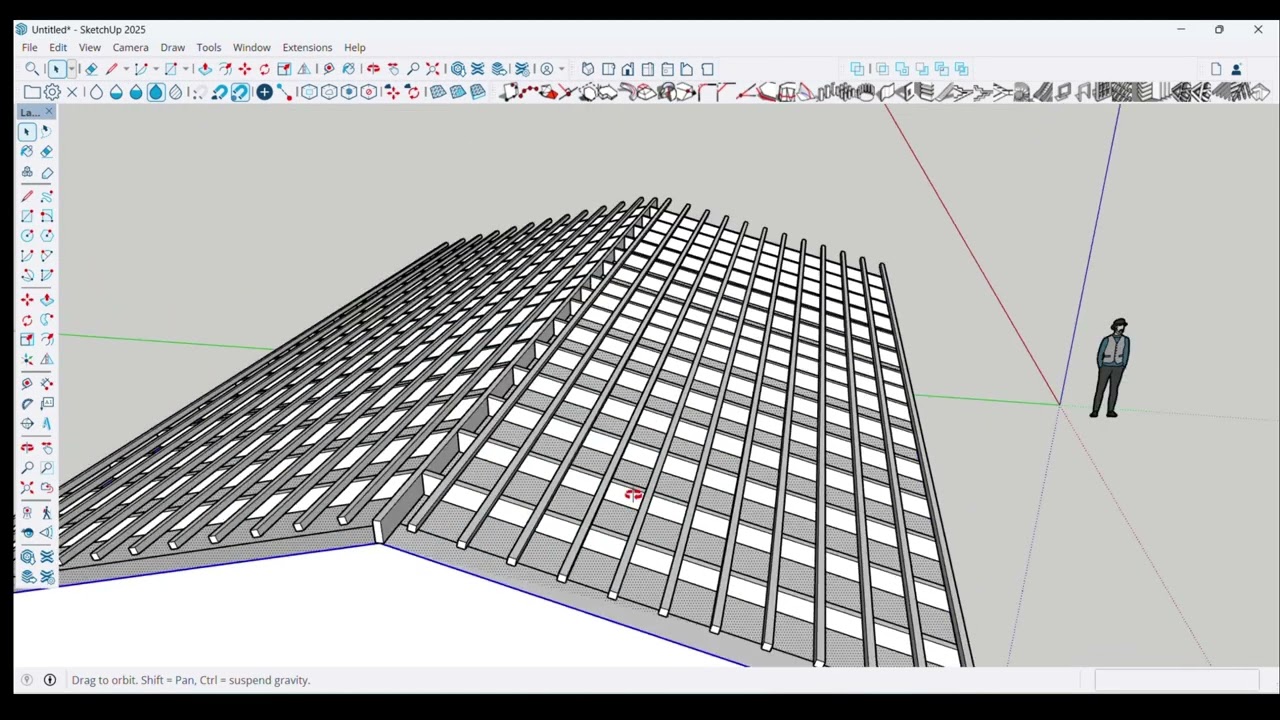The image size is (1280, 720).
Task: Open the Camera menu
Action: [130, 47]
